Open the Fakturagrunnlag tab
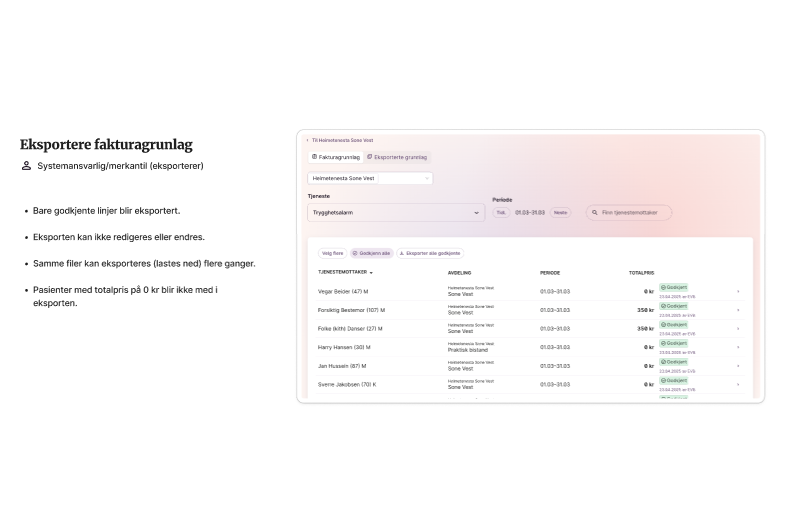 pyautogui.click(x=336, y=157)
